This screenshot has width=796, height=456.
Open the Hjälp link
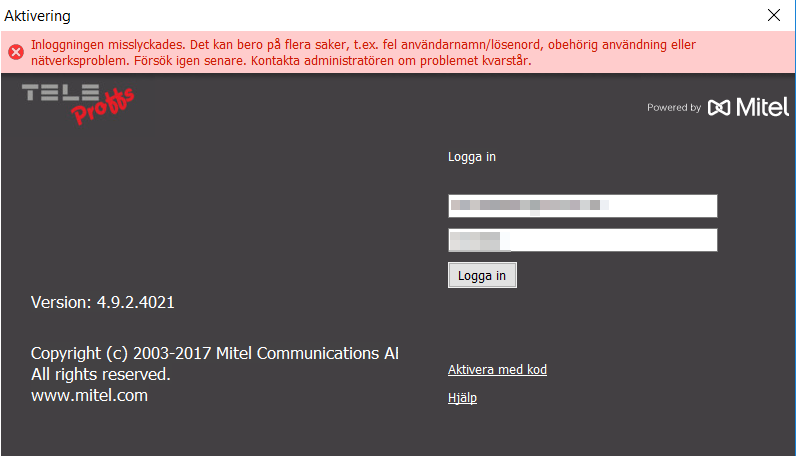[462, 398]
